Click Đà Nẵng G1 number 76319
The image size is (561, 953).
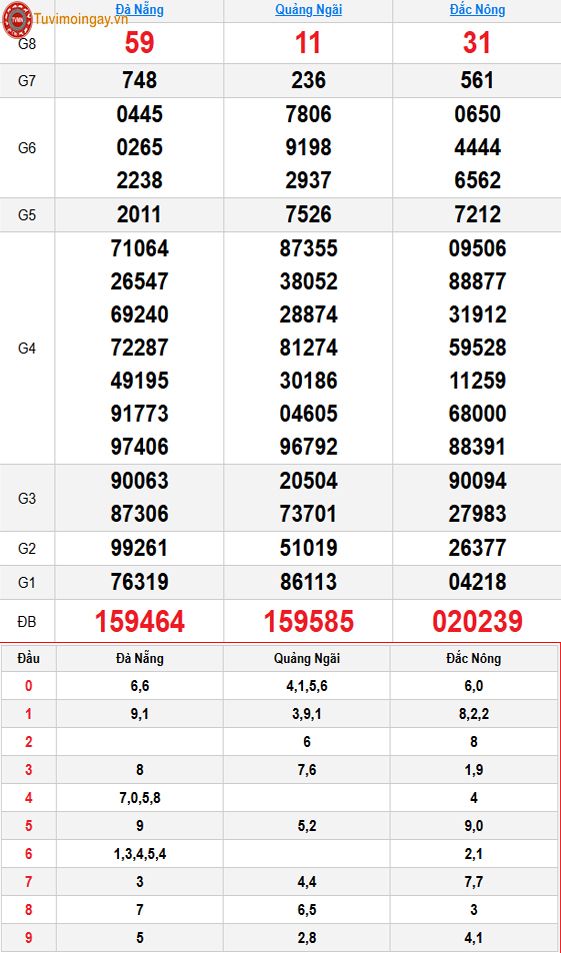pyautogui.click(x=139, y=582)
